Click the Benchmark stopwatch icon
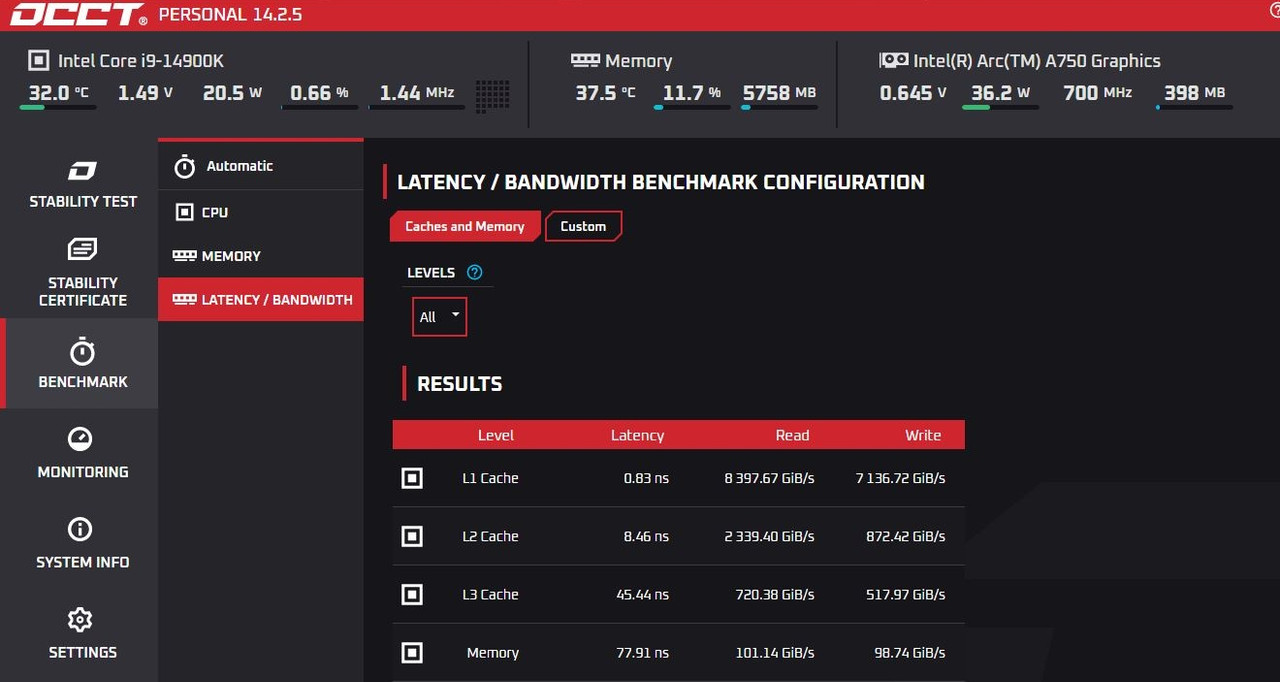This screenshot has width=1280, height=682. (x=82, y=351)
